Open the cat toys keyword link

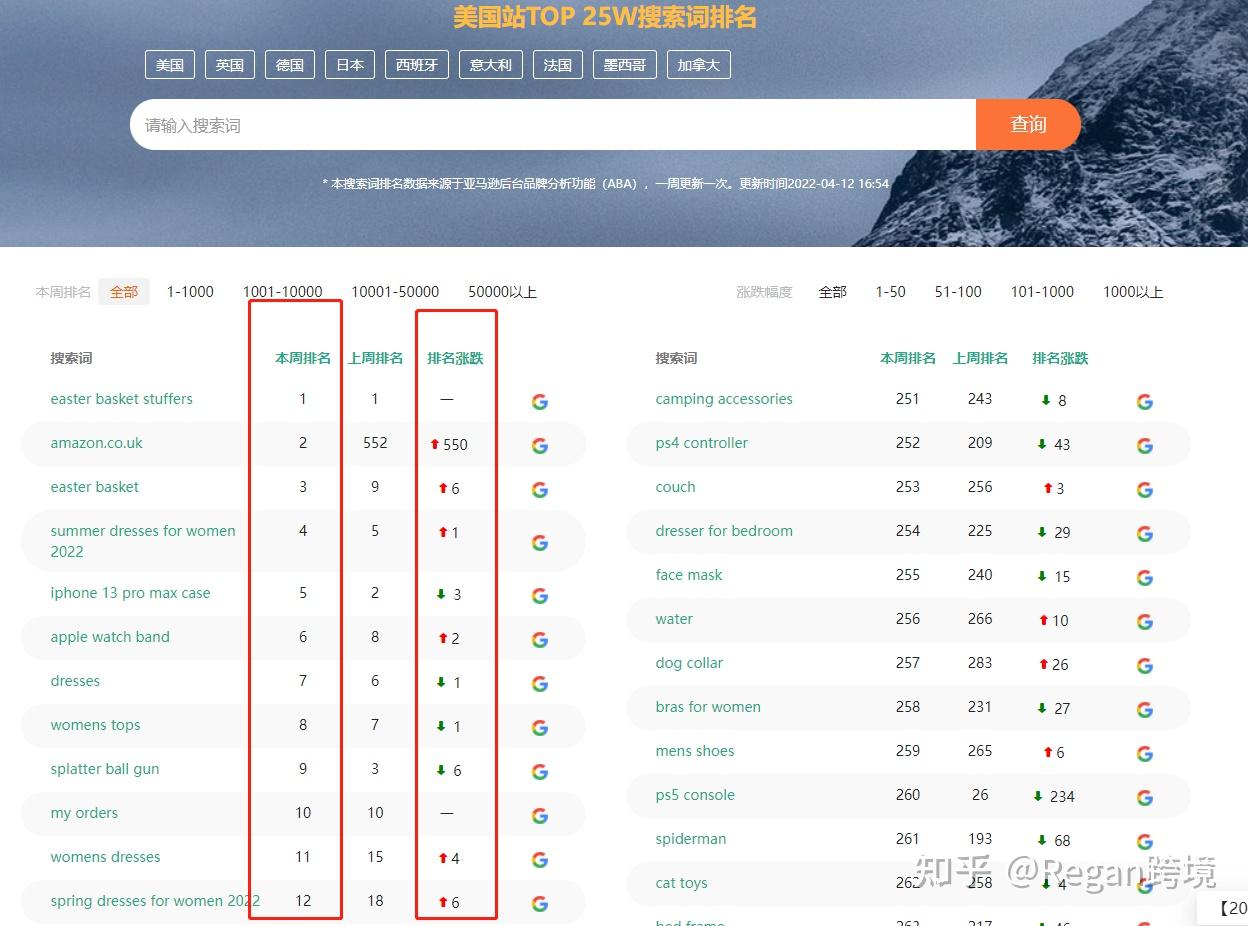(x=681, y=883)
